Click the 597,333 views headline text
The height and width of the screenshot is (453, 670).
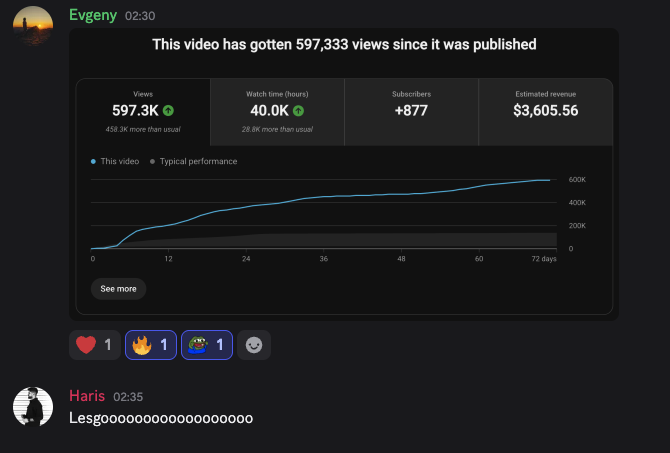click(344, 44)
